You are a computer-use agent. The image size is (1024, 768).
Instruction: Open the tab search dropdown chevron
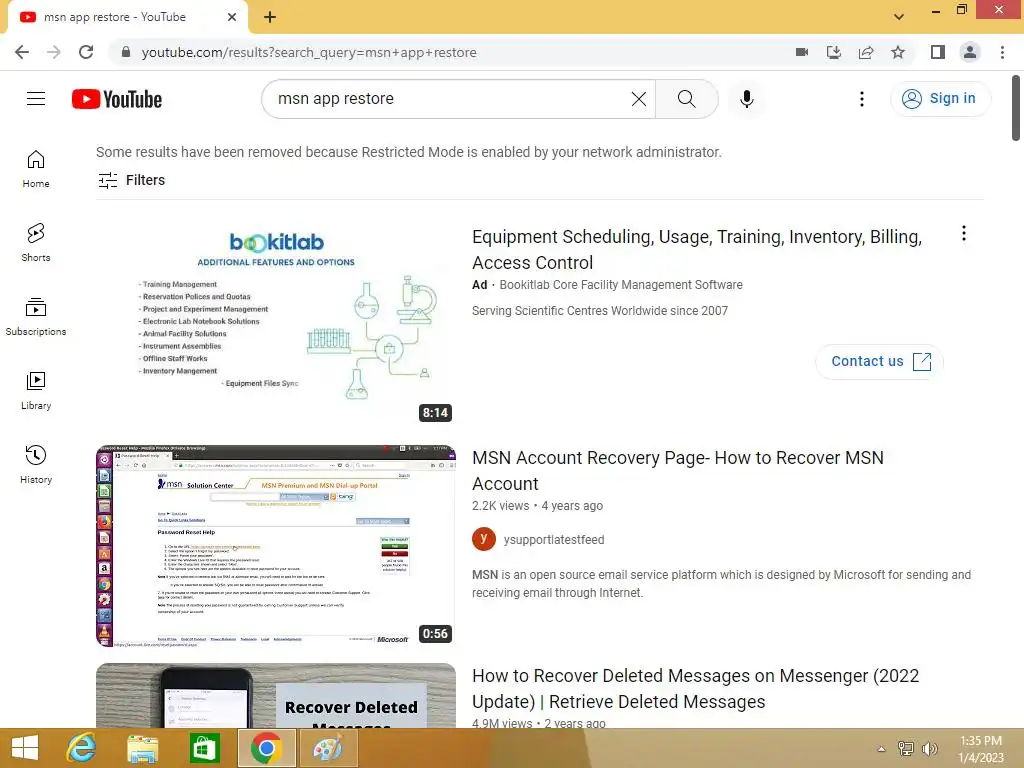coord(899,17)
